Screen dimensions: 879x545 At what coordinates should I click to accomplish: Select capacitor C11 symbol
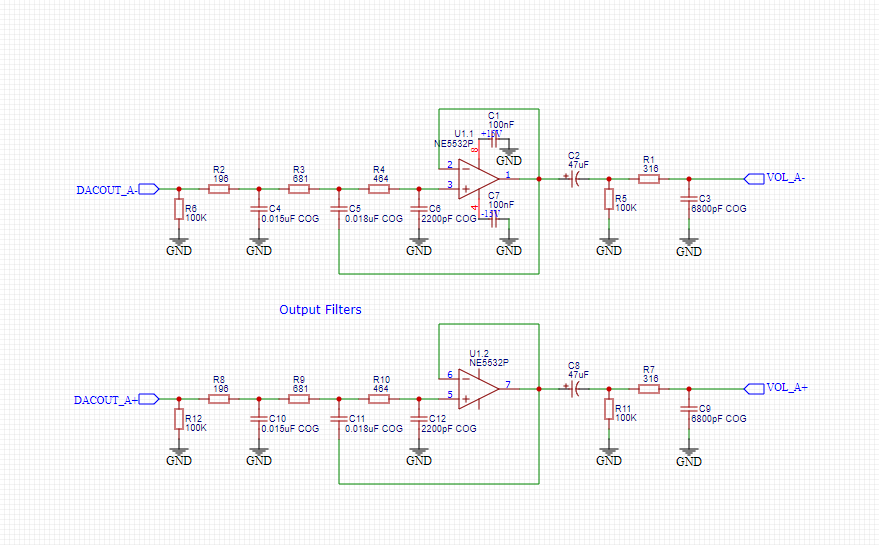[339, 419]
